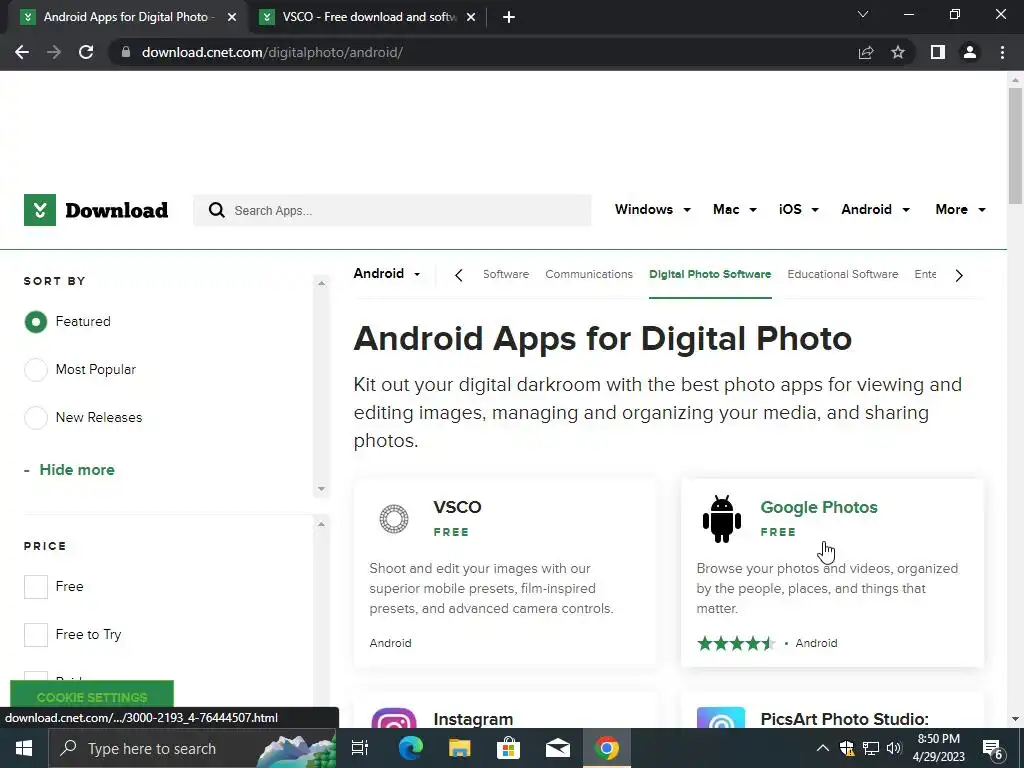Expand the More dropdown menu
The image size is (1024, 768).
960,210
